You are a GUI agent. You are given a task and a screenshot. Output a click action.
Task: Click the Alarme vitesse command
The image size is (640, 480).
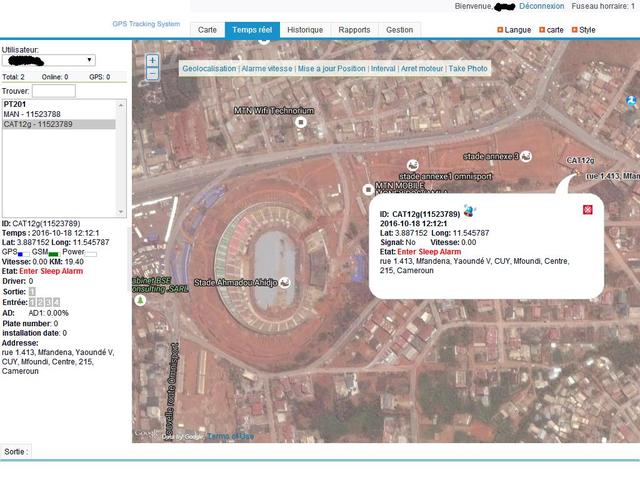tap(267, 69)
